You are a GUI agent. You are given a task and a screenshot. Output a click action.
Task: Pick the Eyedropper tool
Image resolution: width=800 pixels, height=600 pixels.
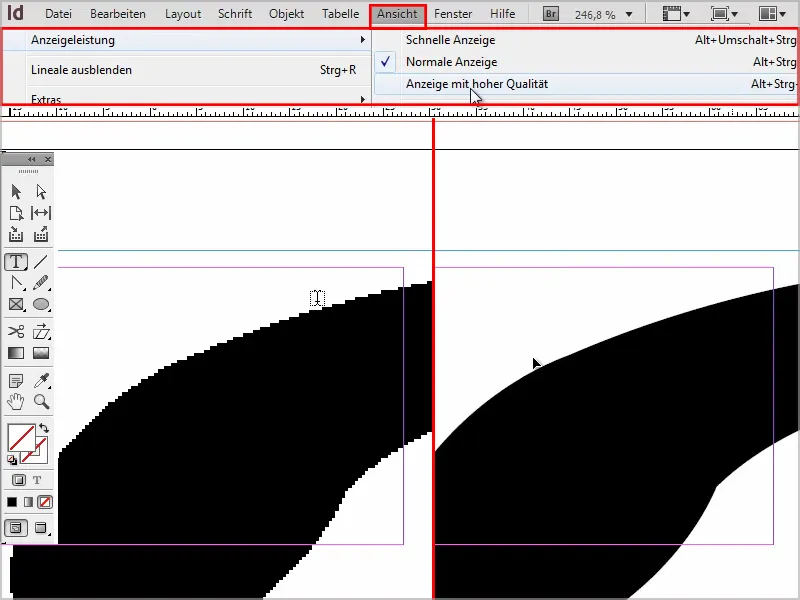click(41, 381)
